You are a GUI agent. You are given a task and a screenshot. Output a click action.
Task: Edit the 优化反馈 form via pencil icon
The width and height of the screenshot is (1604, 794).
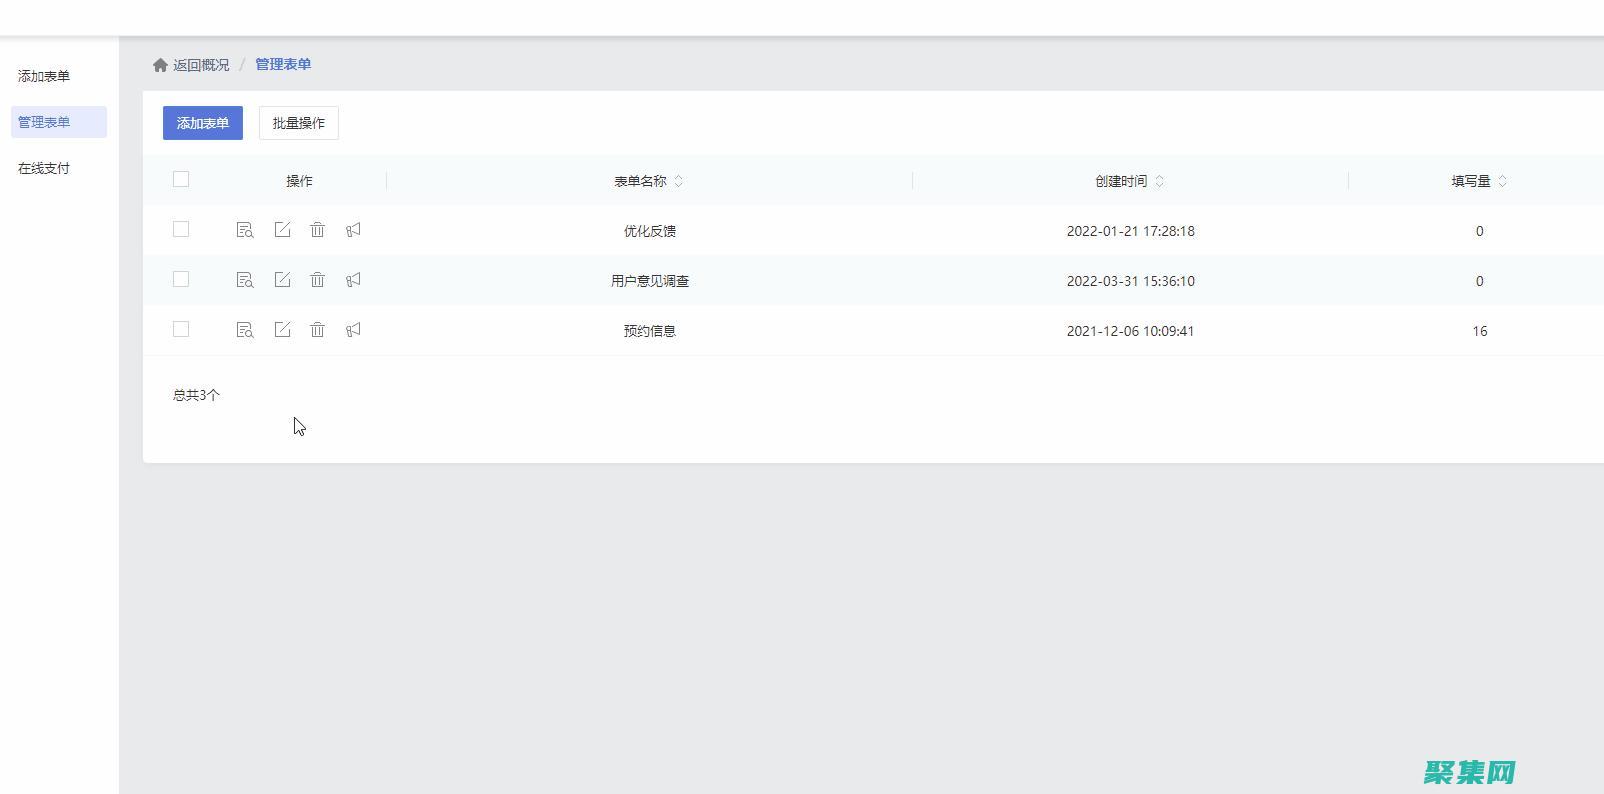pos(282,230)
